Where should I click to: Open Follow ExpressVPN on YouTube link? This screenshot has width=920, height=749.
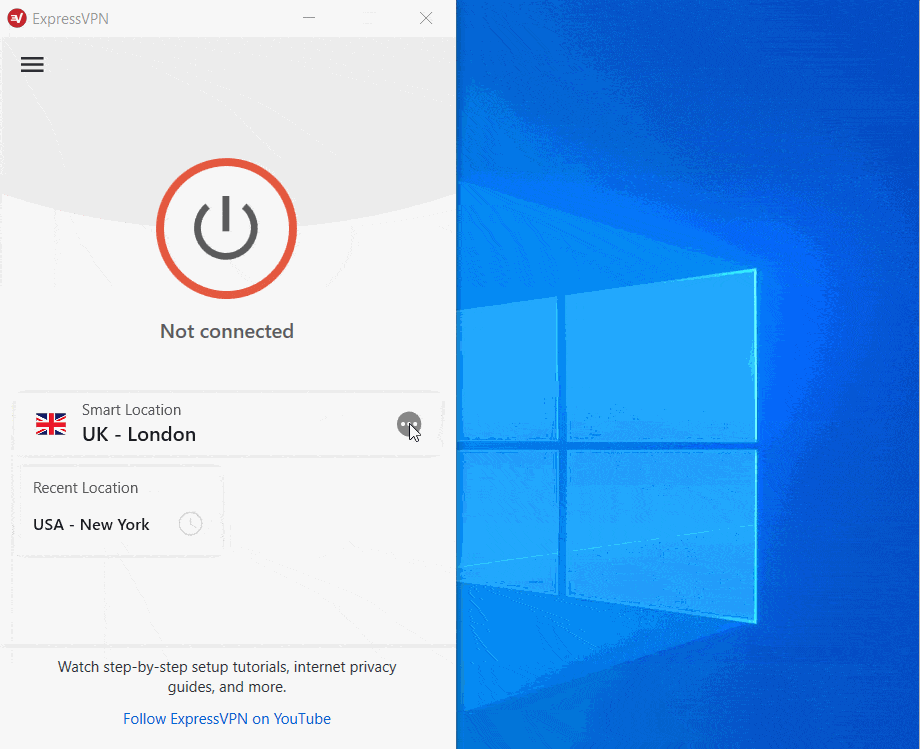(227, 719)
